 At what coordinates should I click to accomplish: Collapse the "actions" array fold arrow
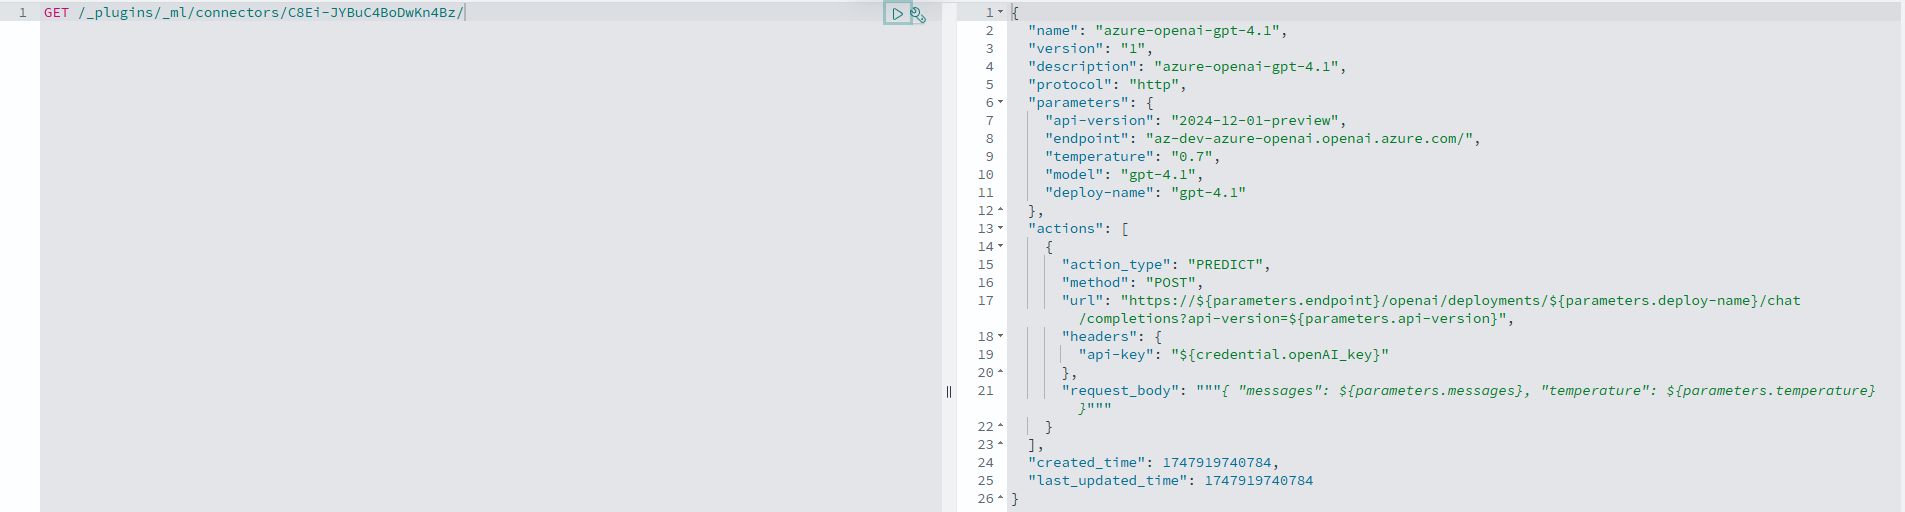[x=1001, y=228]
